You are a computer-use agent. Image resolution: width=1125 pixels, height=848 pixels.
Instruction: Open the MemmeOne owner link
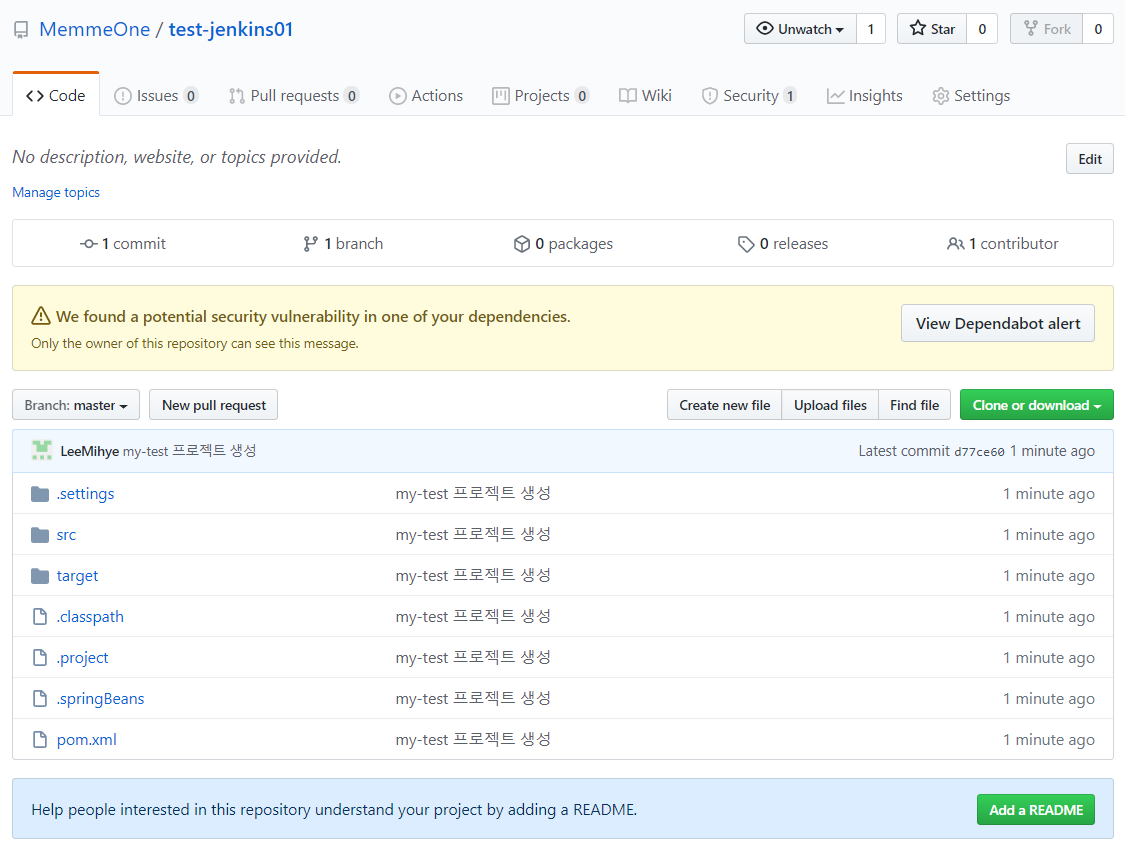click(95, 29)
